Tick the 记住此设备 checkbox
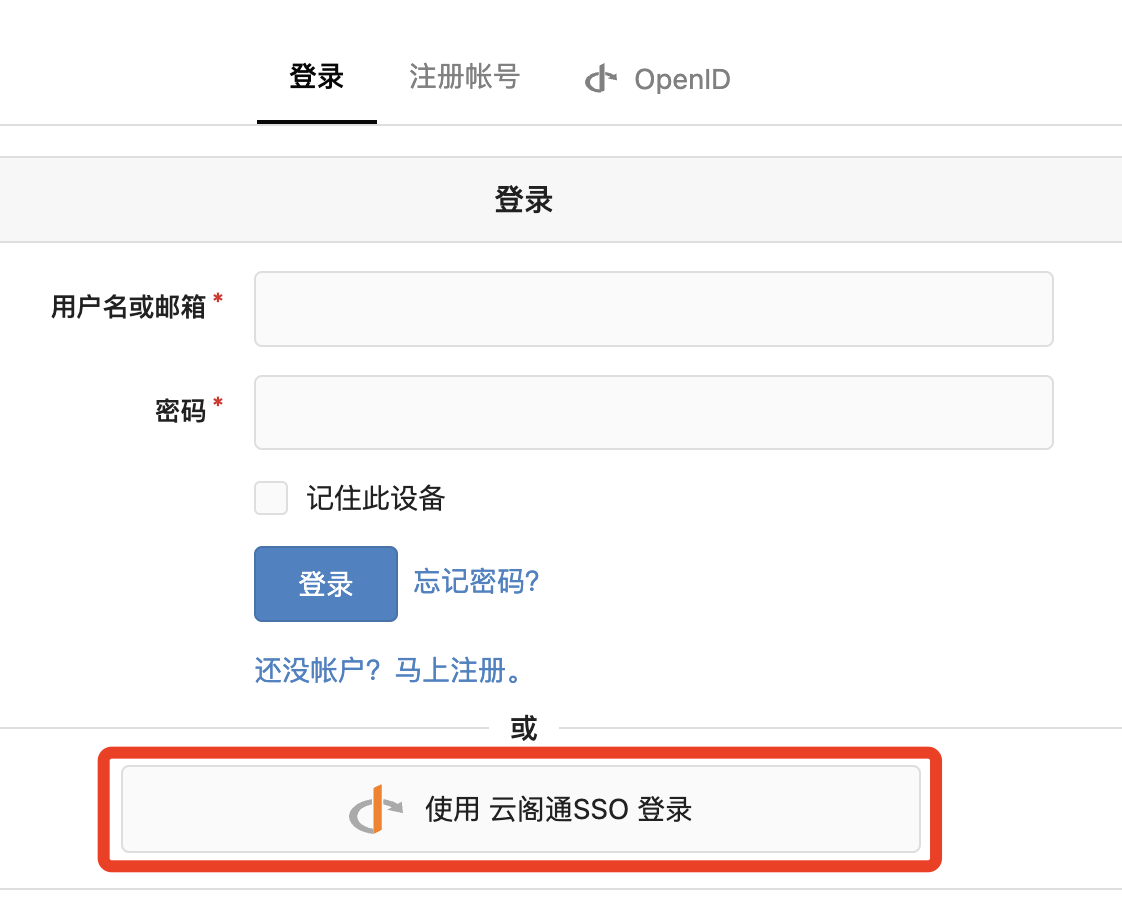 click(x=271, y=498)
